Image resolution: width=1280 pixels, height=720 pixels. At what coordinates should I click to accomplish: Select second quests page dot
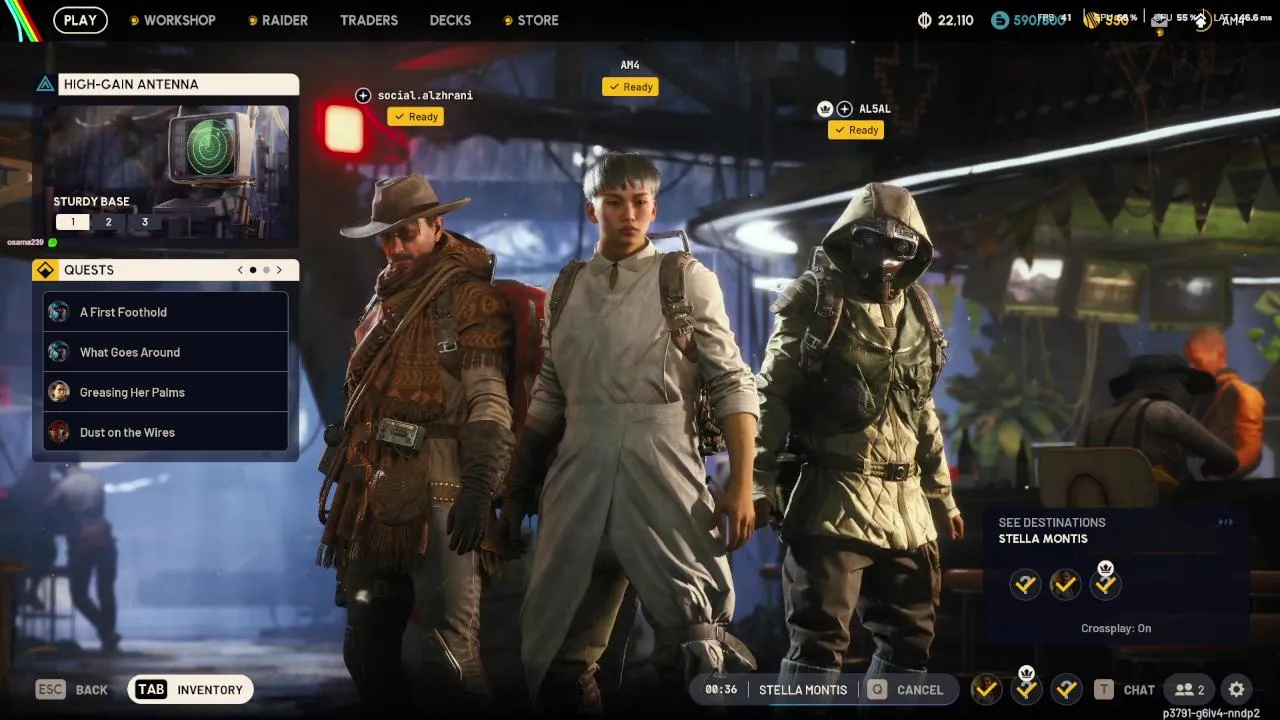tap(266, 270)
